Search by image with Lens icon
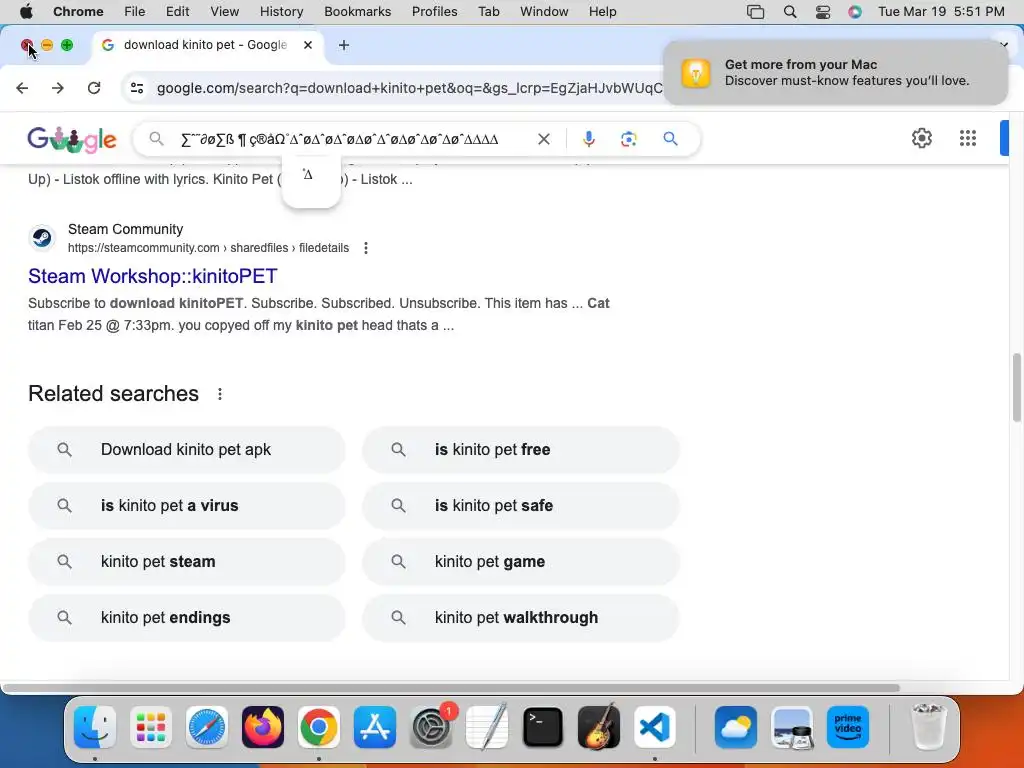 (629, 138)
